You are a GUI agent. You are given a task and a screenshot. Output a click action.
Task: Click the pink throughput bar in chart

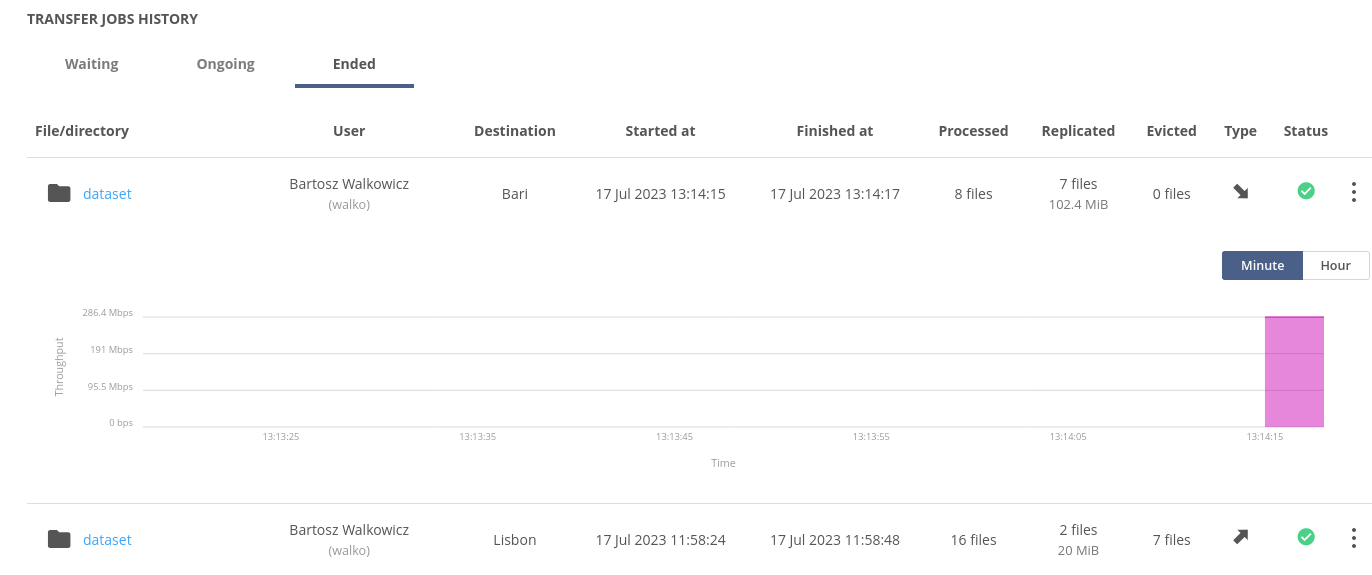(x=1294, y=372)
